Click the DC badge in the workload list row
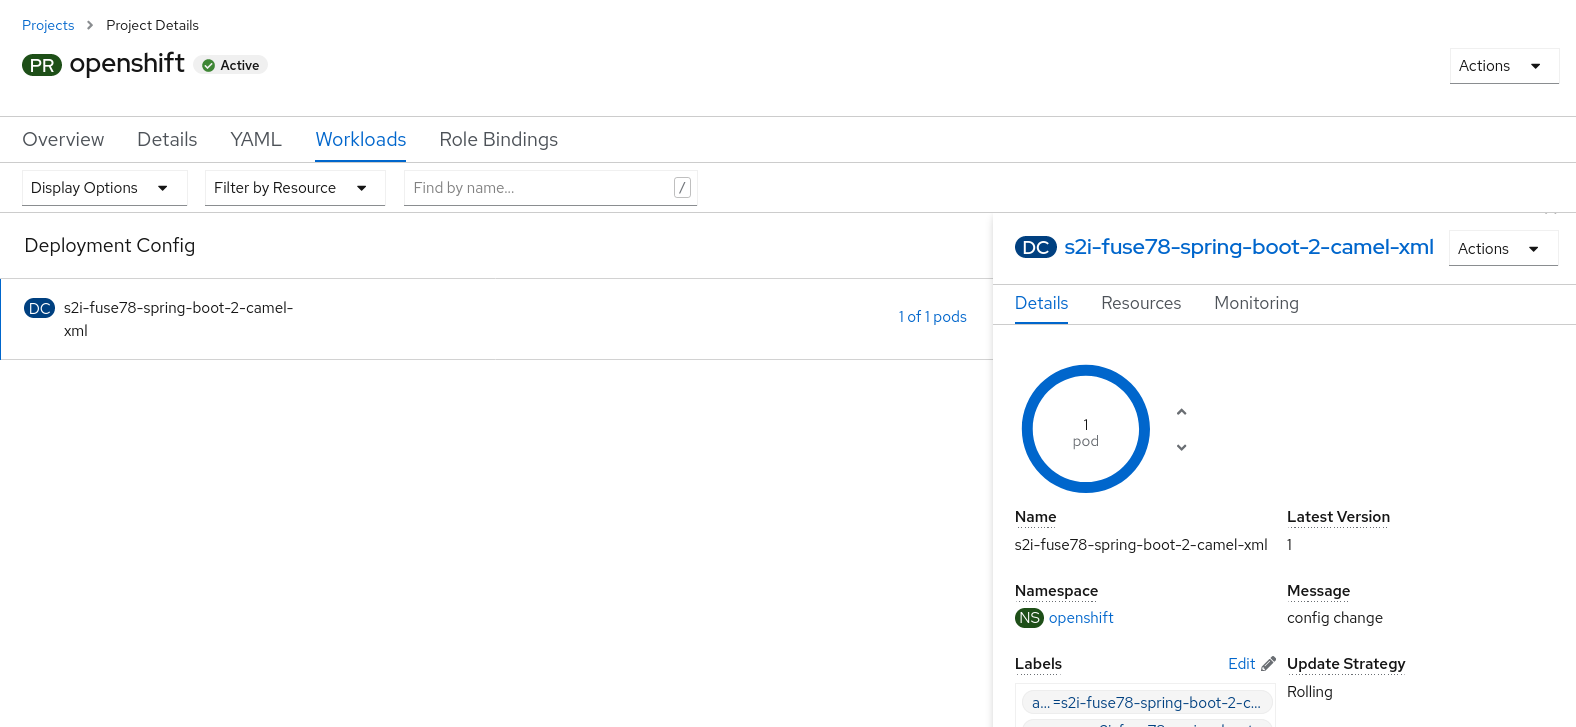This screenshot has width=1576, height=727. [x=40, y=308]
